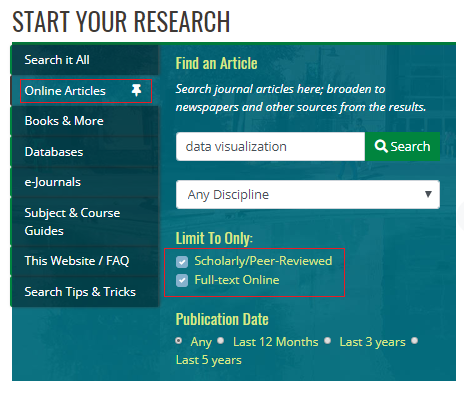The width and height of the screenshot is (464, 394).
Task: Choose the Last 12 Months radio button
Action: [220, 341]
